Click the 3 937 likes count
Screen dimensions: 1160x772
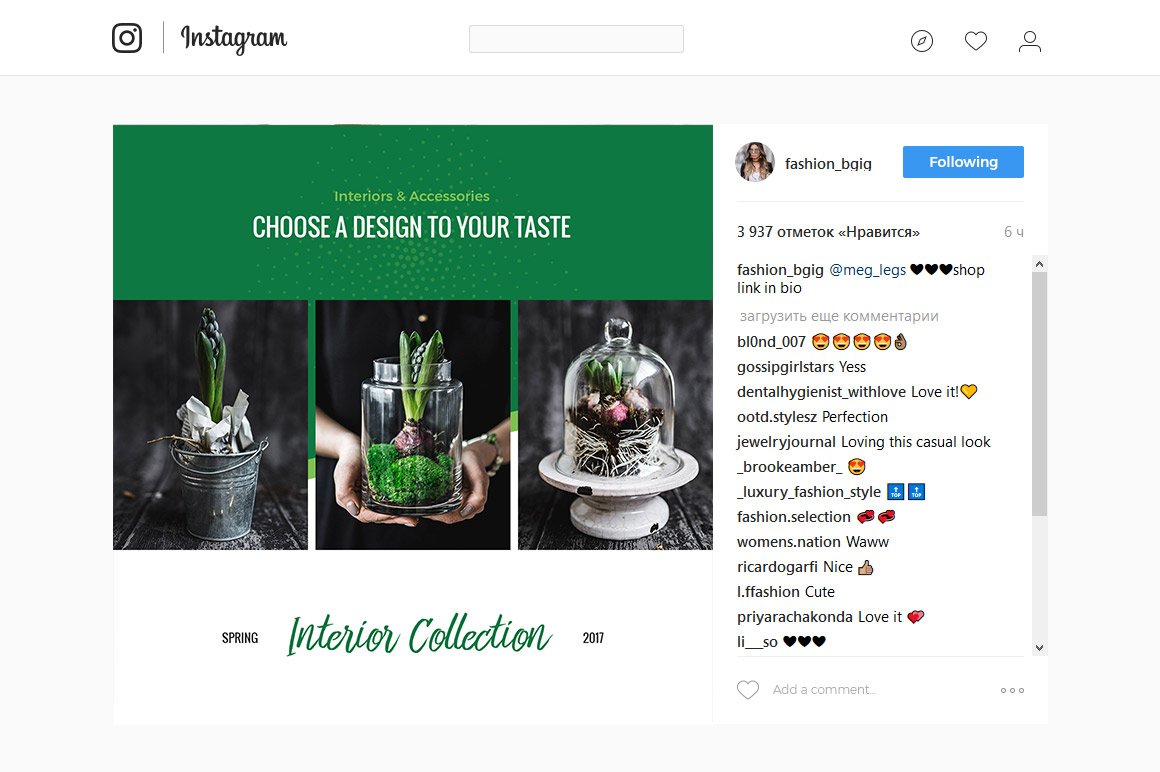pos(828,232)
